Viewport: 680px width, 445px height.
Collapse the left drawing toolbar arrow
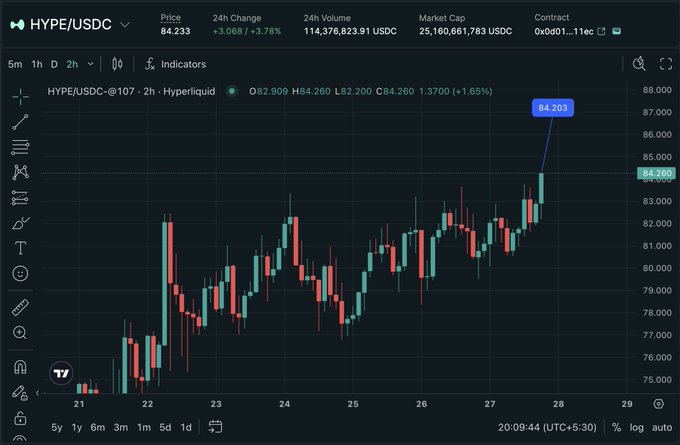click(x=38, y=393)
